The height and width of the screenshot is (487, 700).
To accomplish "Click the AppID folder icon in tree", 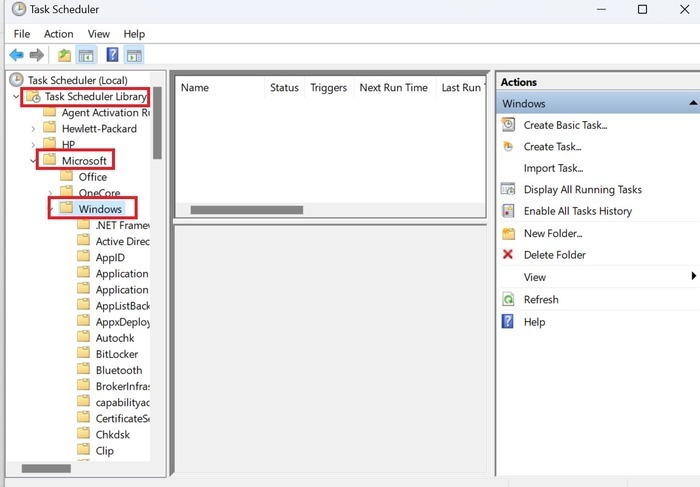I will click(83, 257).
